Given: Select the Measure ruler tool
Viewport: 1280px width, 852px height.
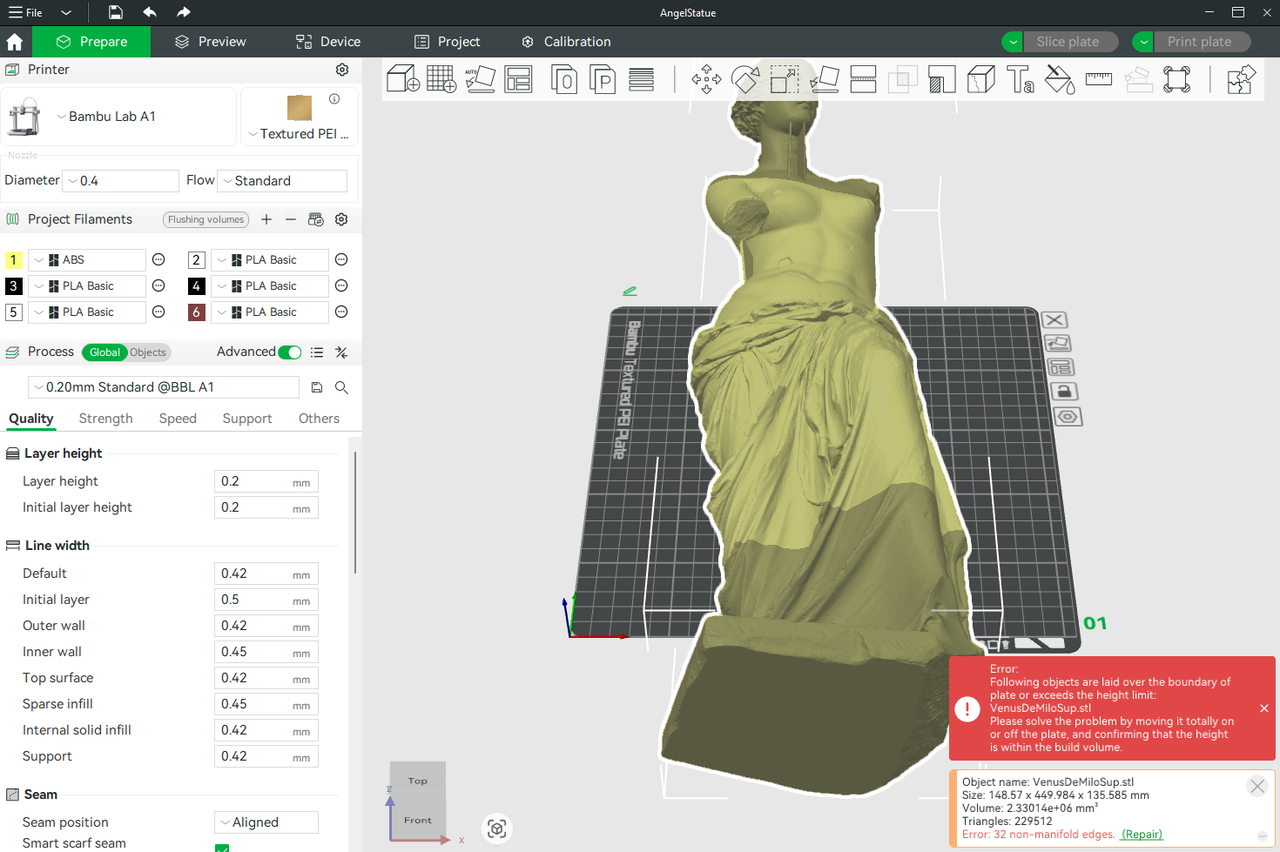Looking at the screenshot, I should (1099, 79).
